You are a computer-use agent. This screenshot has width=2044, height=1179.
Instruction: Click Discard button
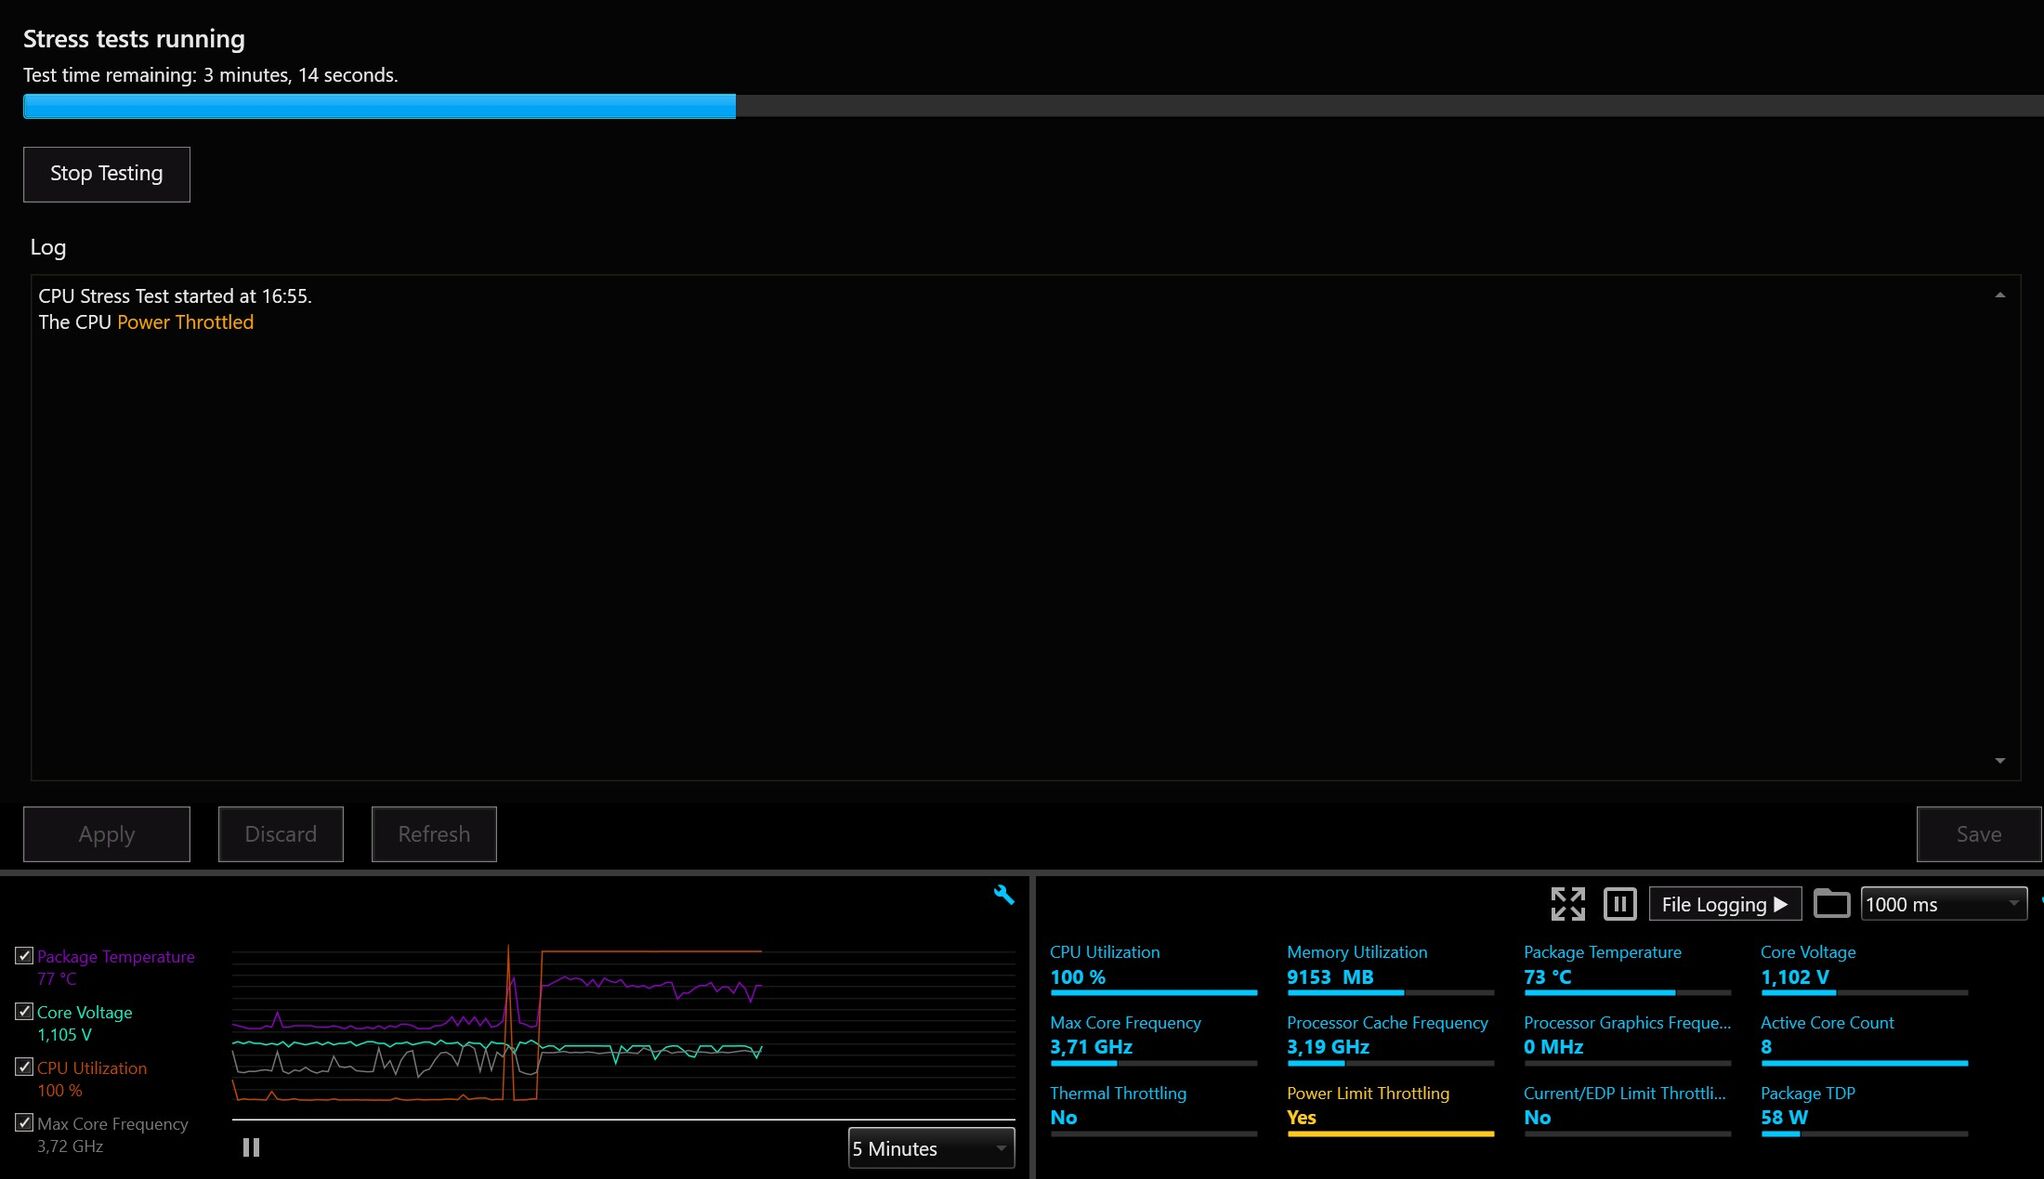pyautogui.click(x=280, y=834)
